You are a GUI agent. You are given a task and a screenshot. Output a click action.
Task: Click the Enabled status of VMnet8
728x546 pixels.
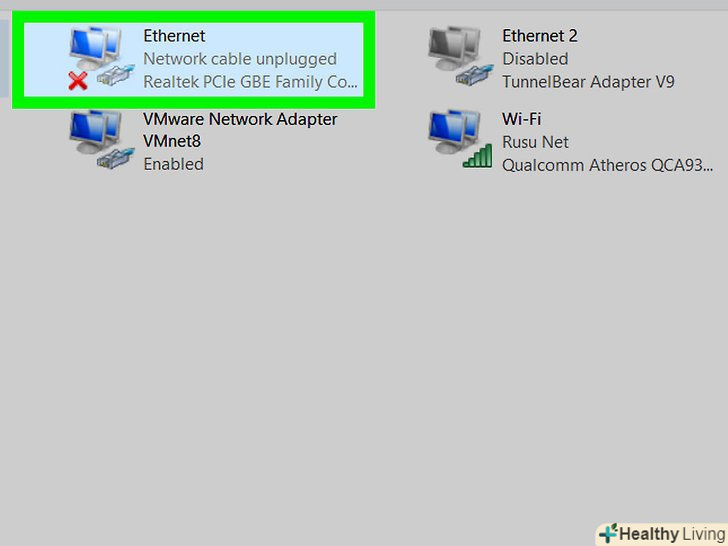[x=173, y=164]
